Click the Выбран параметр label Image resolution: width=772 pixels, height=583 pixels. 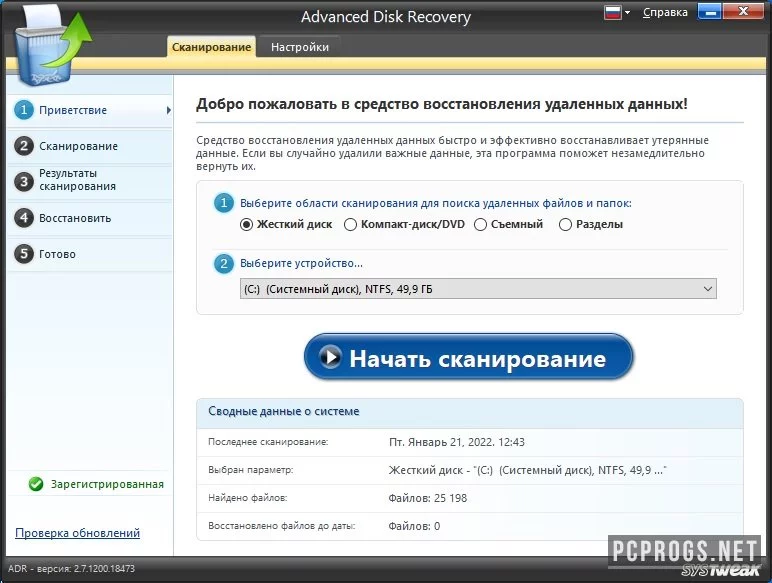tap(251, 470)
